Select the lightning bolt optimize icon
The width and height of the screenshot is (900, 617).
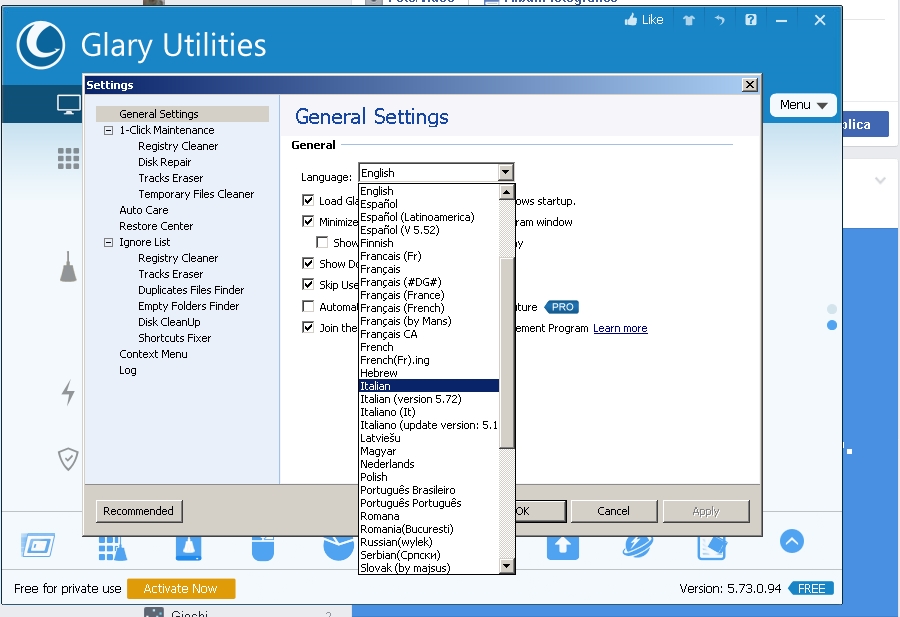68,393
